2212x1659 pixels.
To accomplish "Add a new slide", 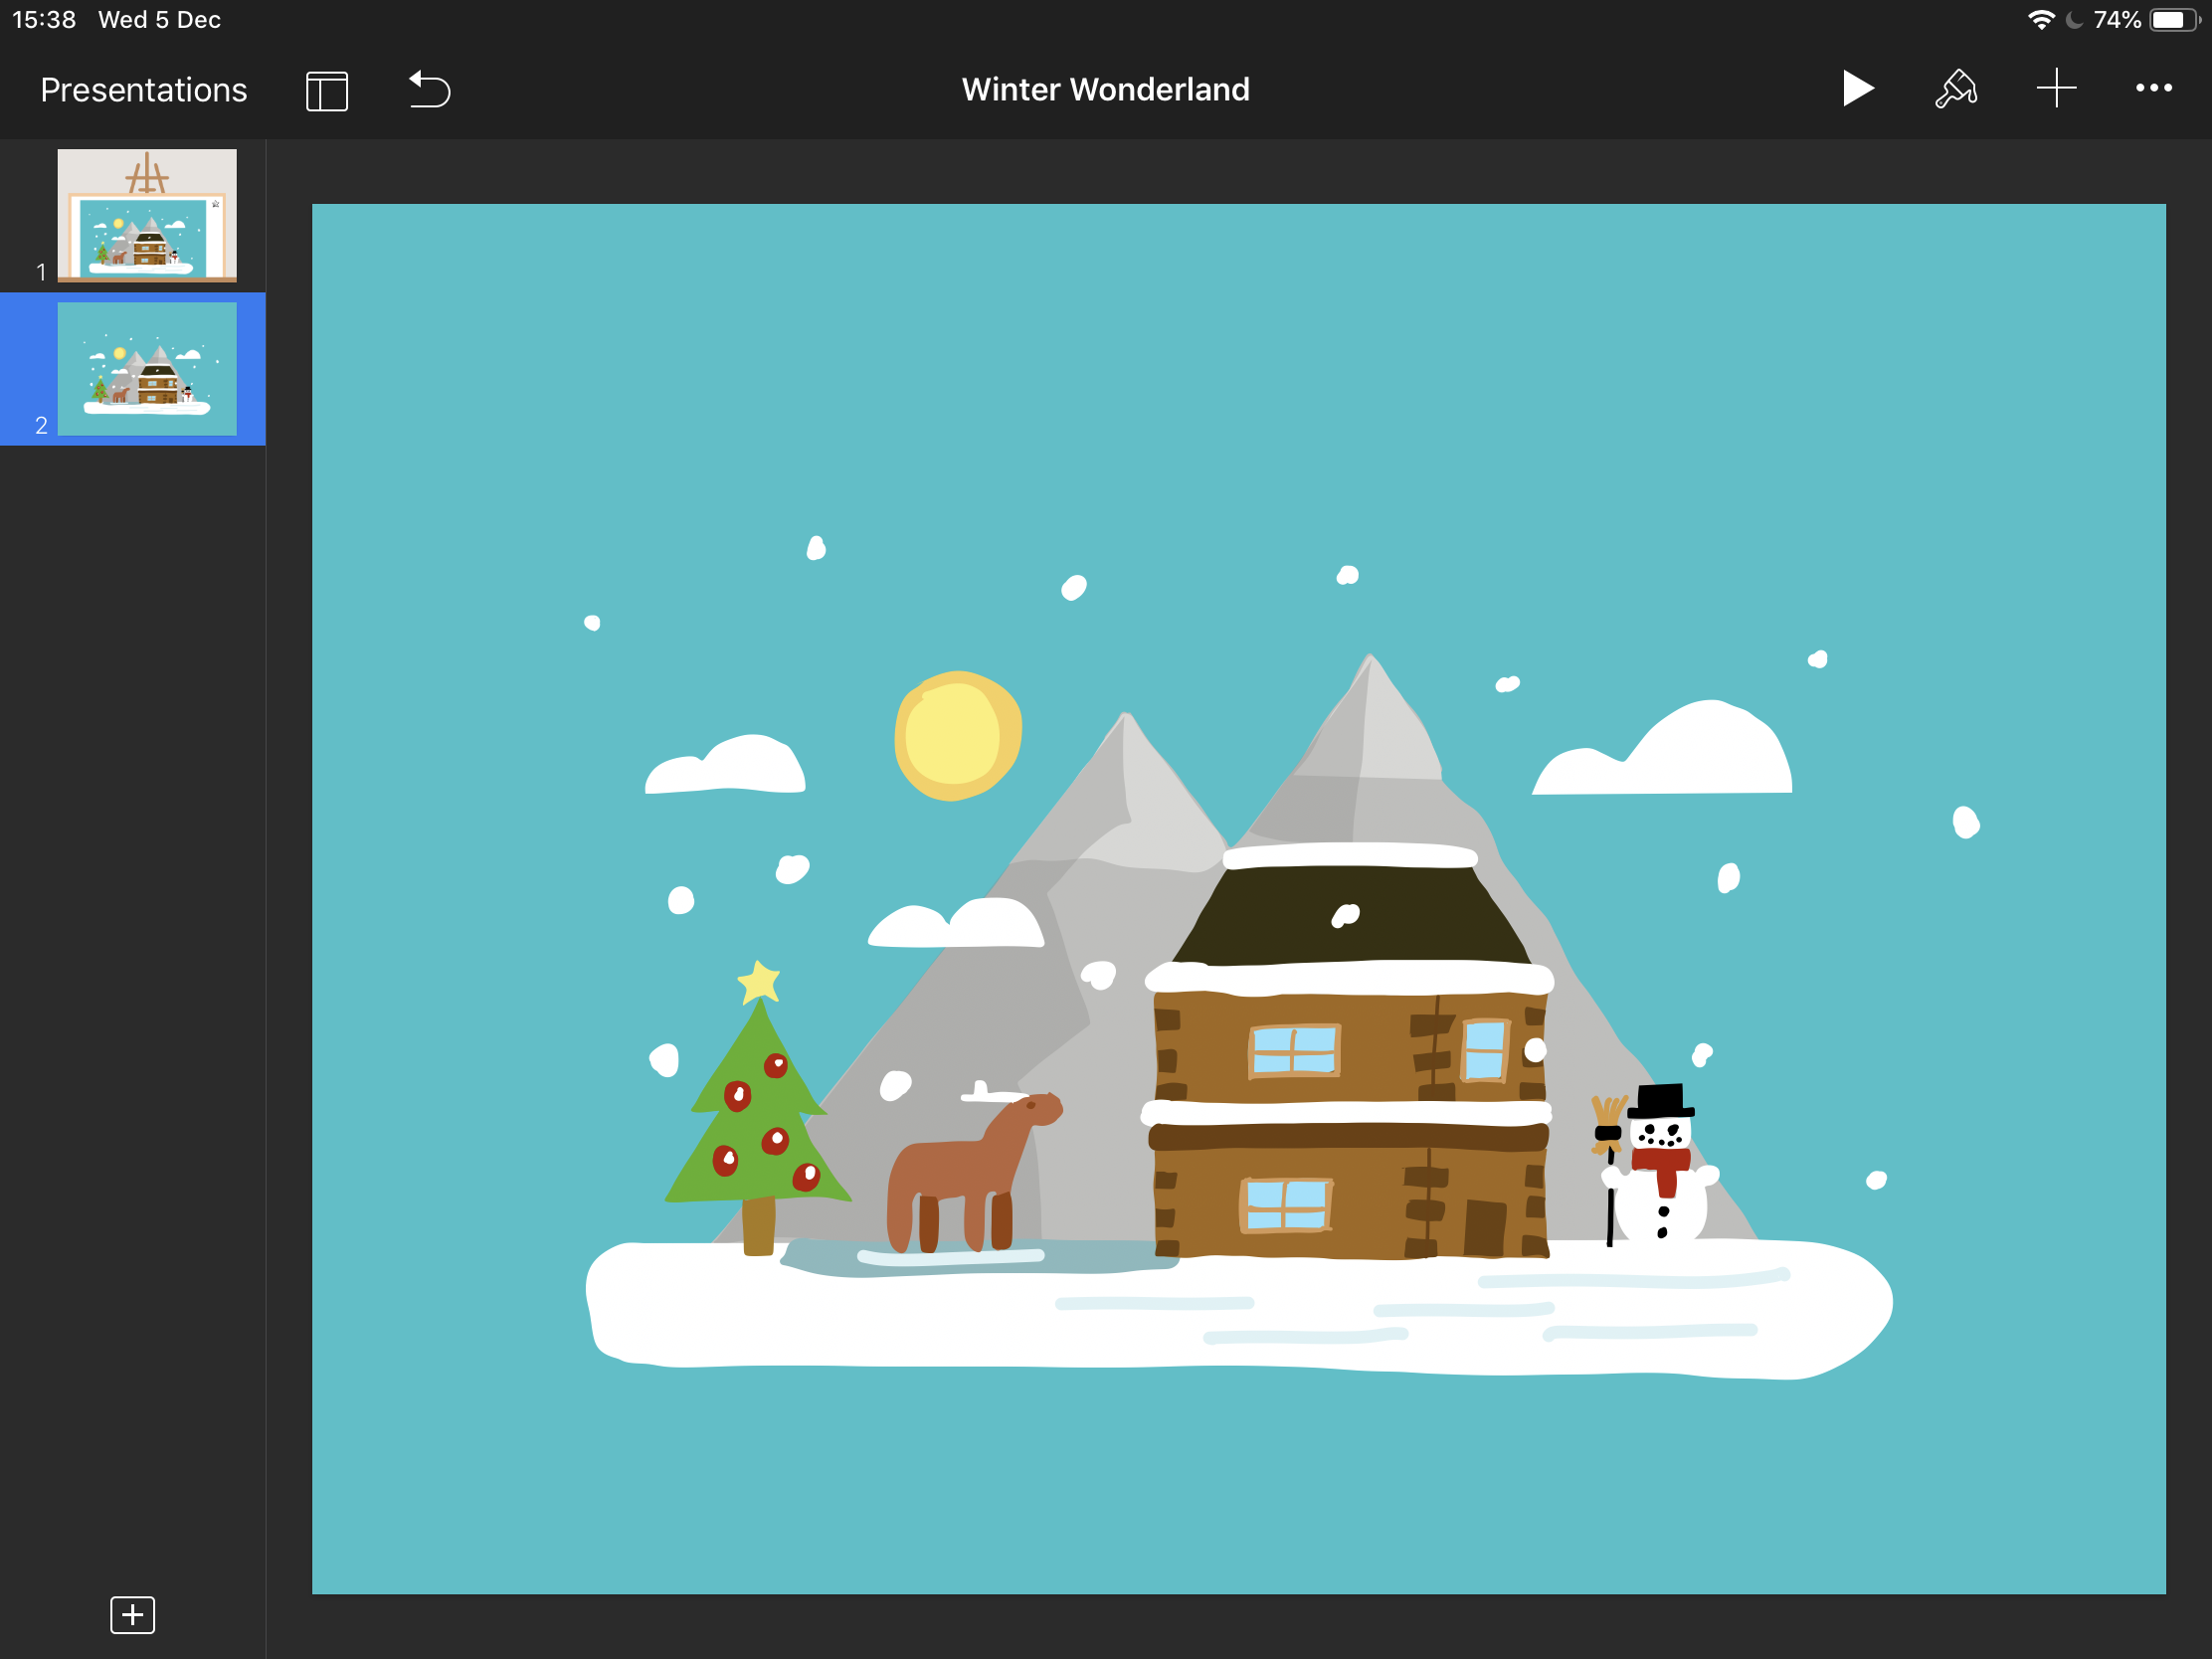I will (x=132, y=1614).
